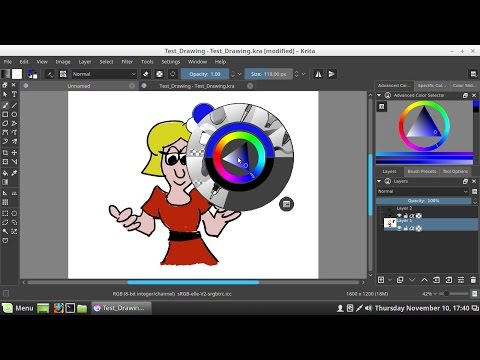
Task: Adjust the Opacity slider in toolbar
Action: click(205, 74)
